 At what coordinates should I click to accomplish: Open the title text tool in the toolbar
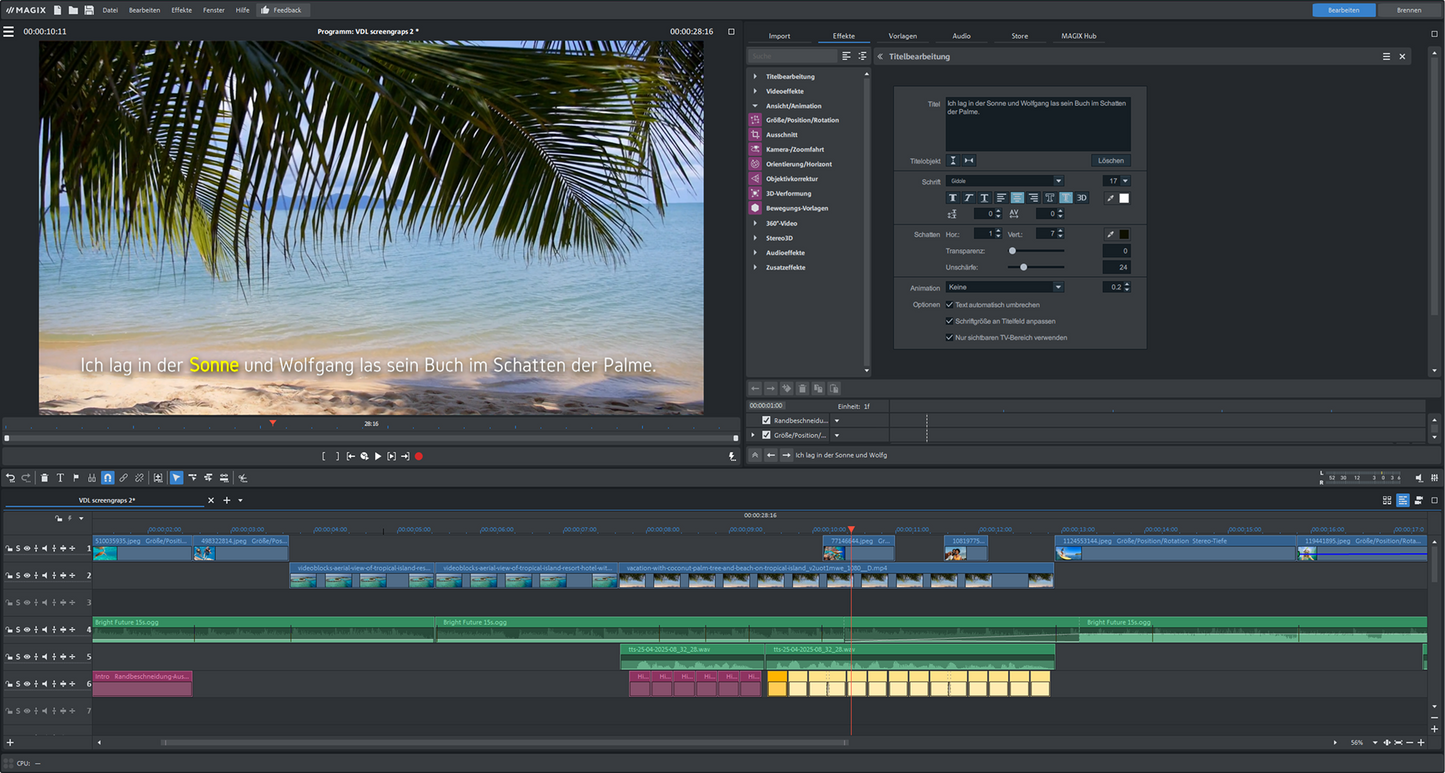pyautogui.click(x=60, y=478)
